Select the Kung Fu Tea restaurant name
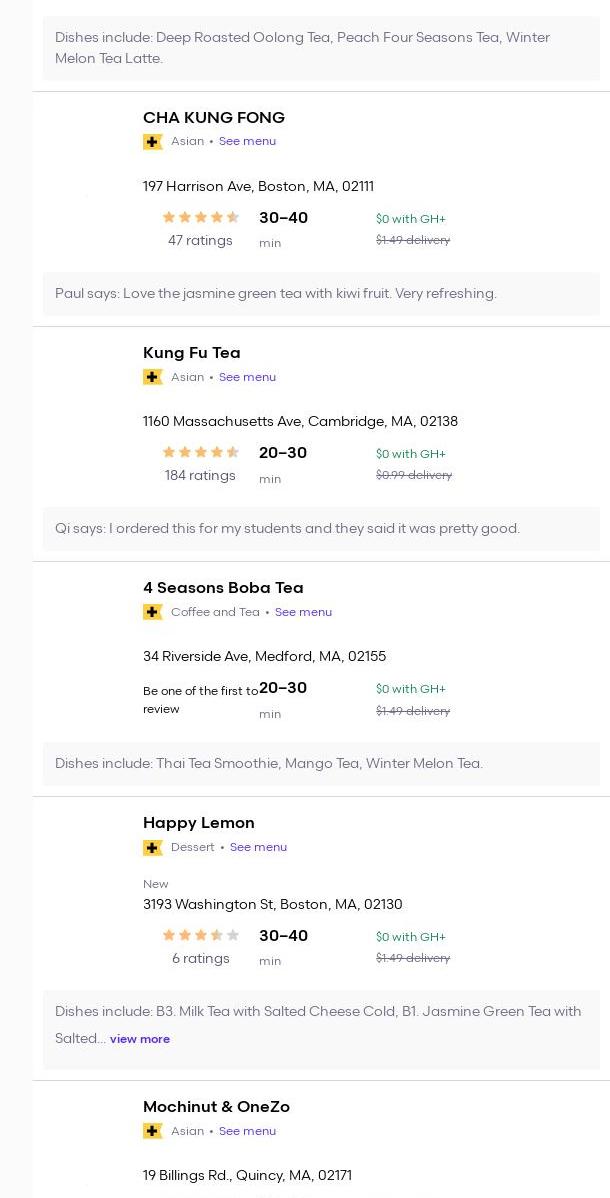 [192, 353]
